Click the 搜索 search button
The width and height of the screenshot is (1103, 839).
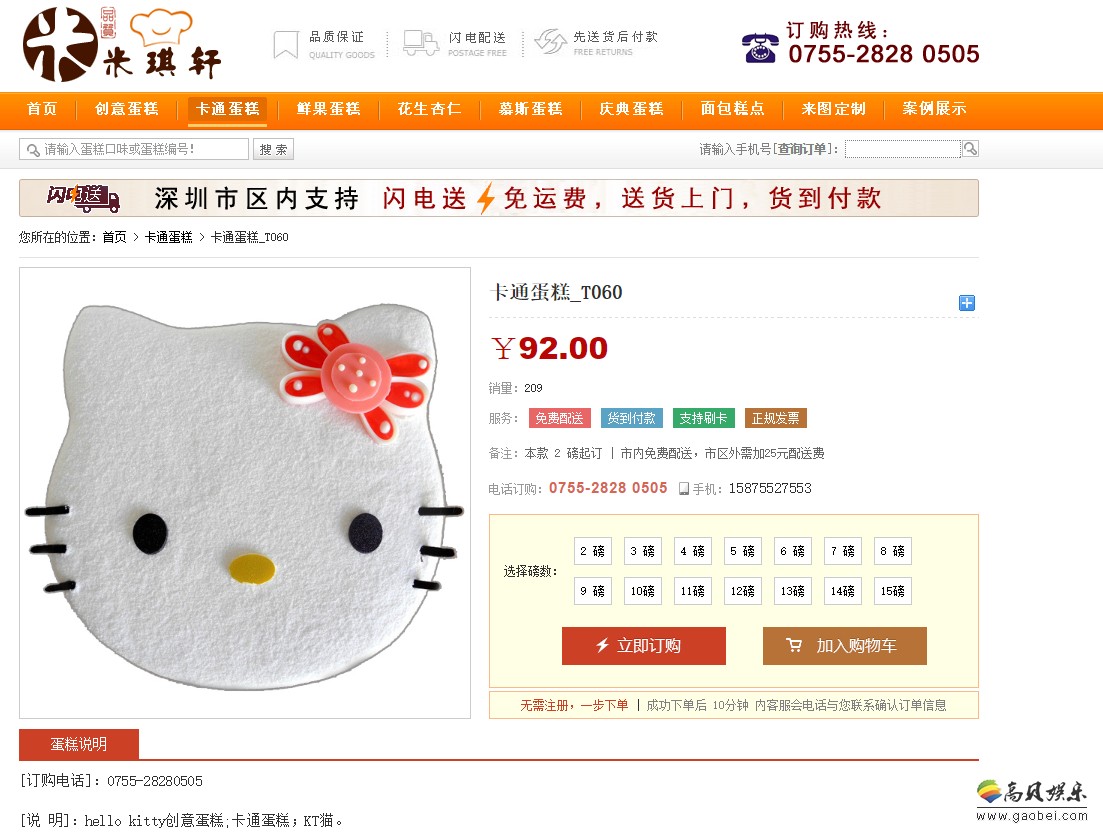(273, 149)
